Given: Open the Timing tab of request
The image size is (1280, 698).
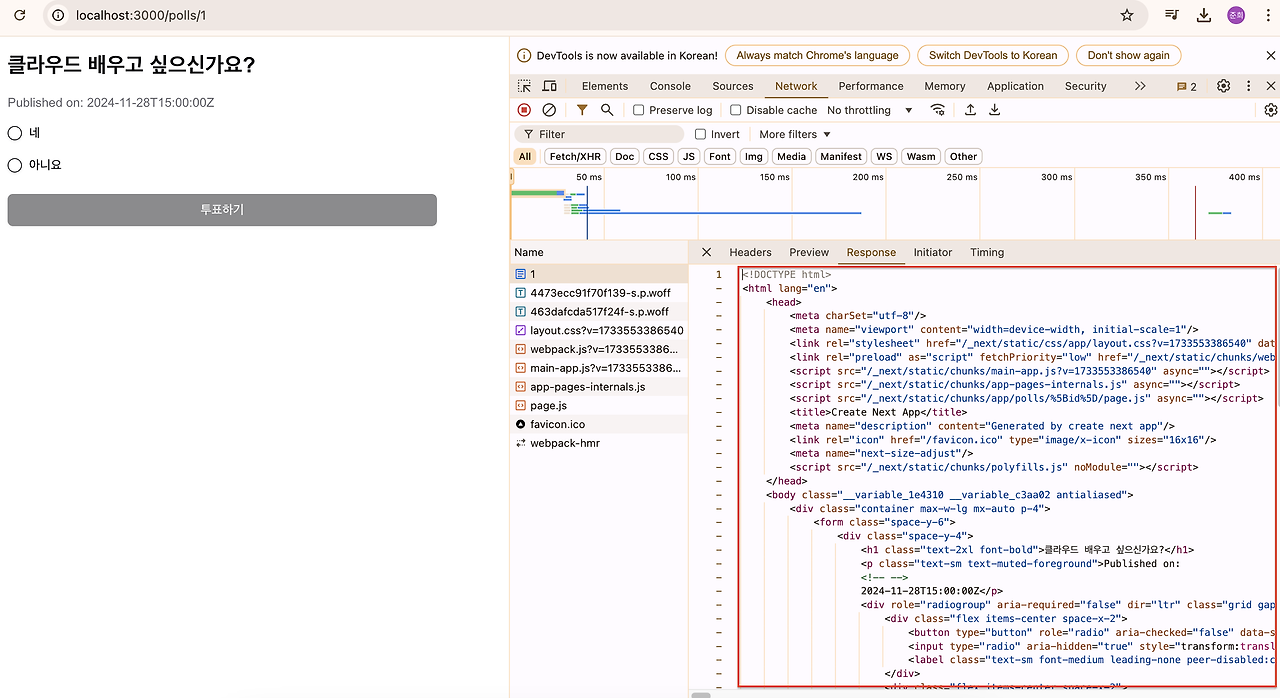Looking at the screenshot, I should point(987,252).
